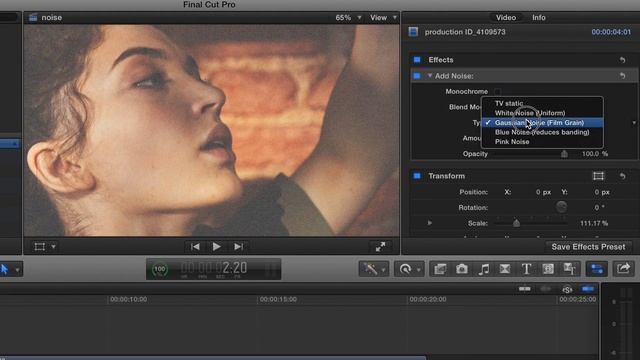The height and width of the screenshot is (360, 640).
Task: Click the Position Y value field
Action: click(x=602, y=192)
